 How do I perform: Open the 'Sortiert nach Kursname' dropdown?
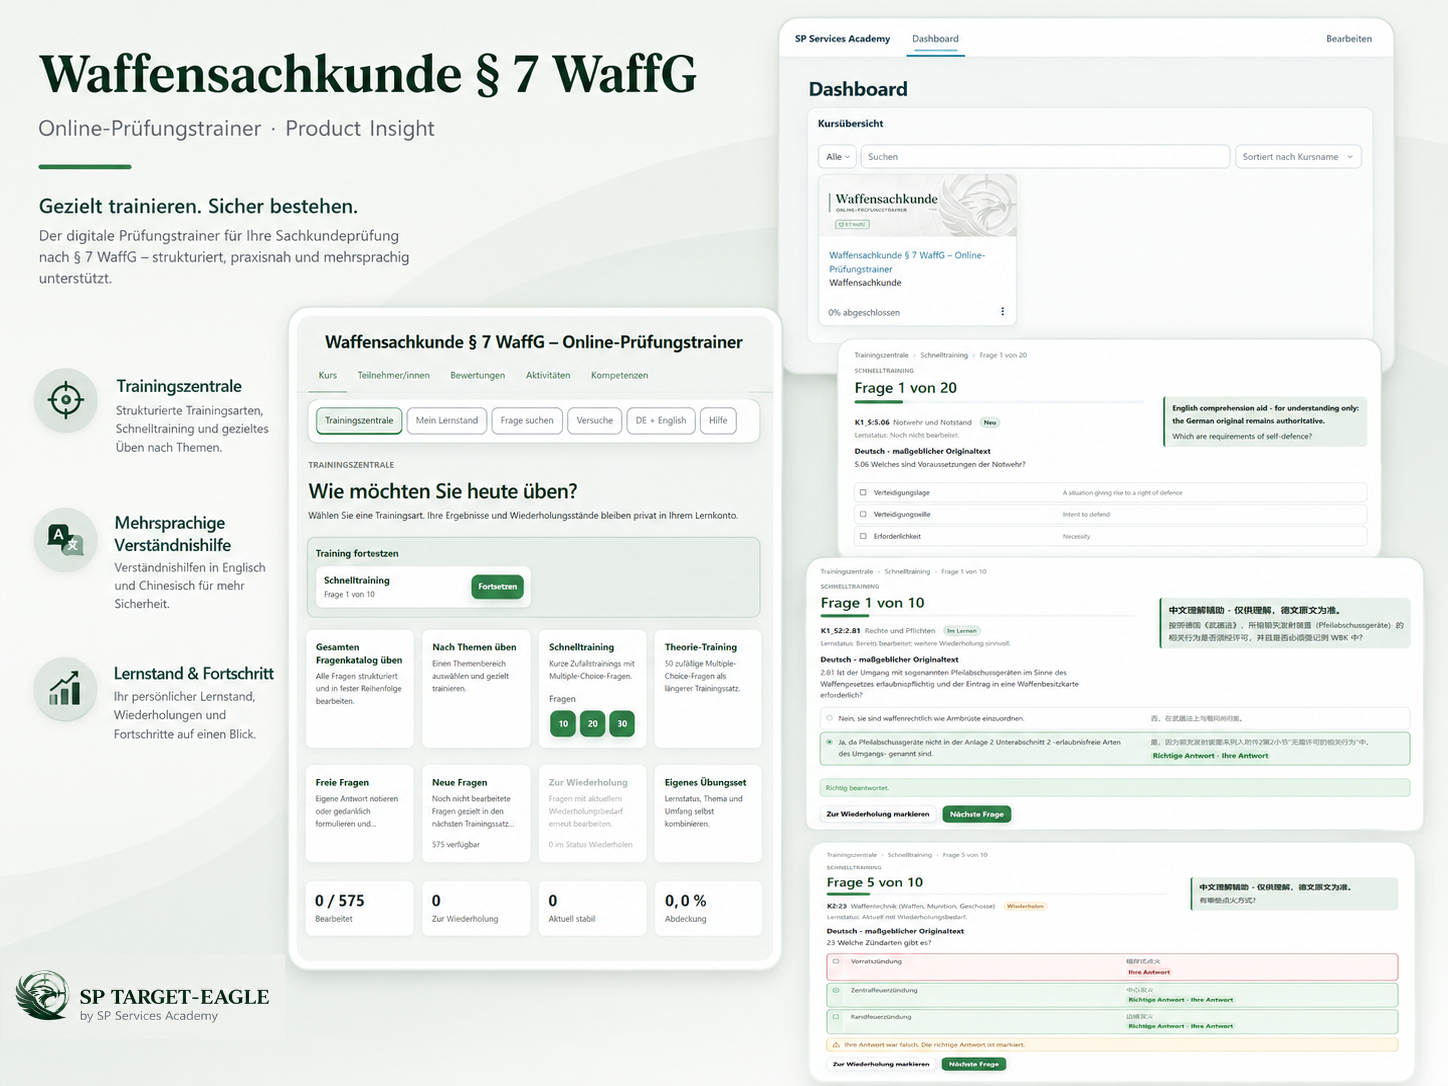click(x=1298, y=157)
